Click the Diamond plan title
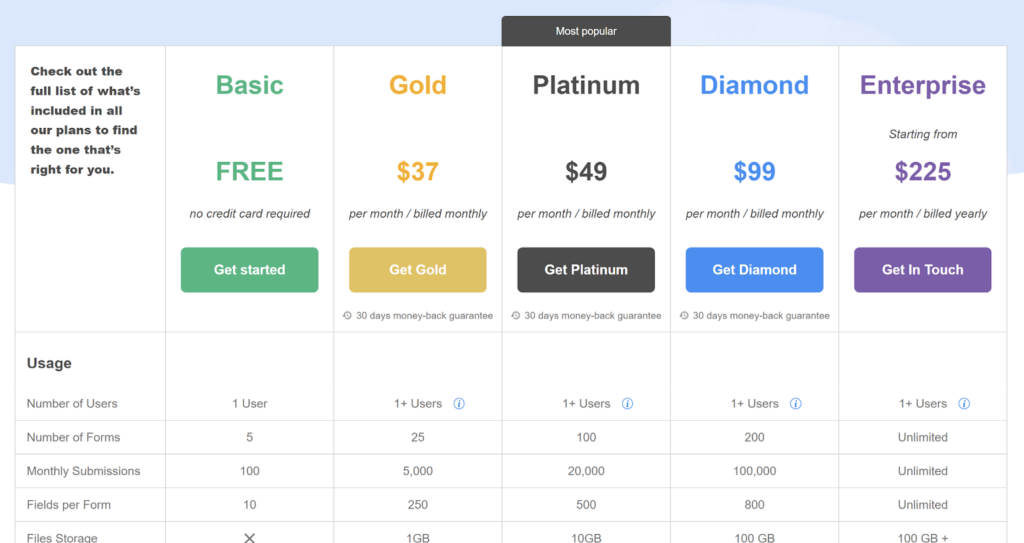Viewport: 1024px width, 543px height. pos(754,85)
